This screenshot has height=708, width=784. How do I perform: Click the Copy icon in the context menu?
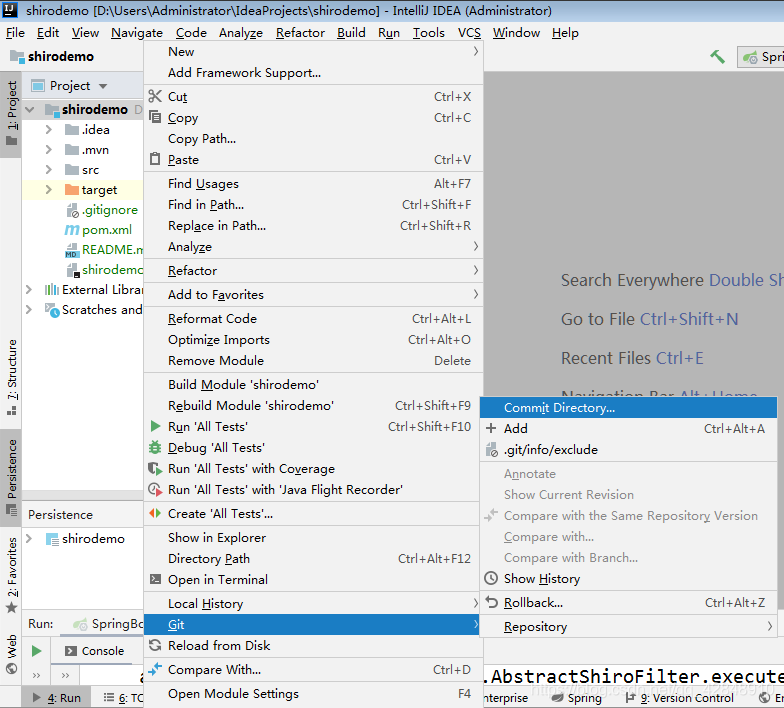156,117
